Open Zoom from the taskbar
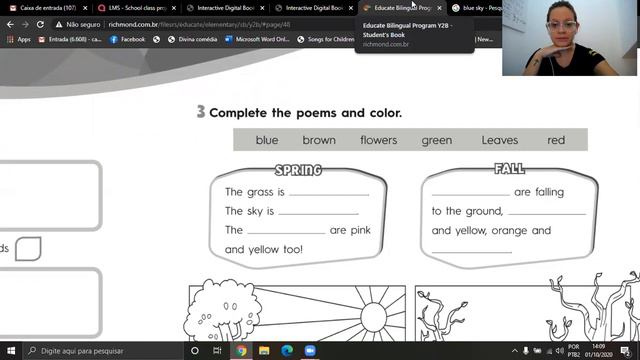 pos(310,351)
